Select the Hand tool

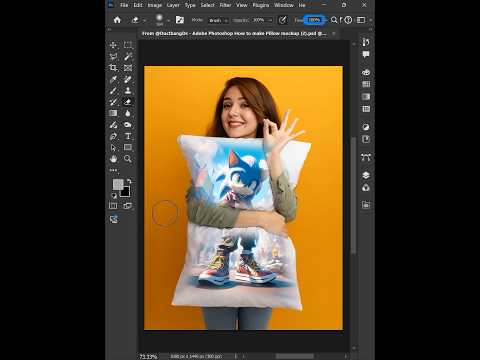(113, 159)
